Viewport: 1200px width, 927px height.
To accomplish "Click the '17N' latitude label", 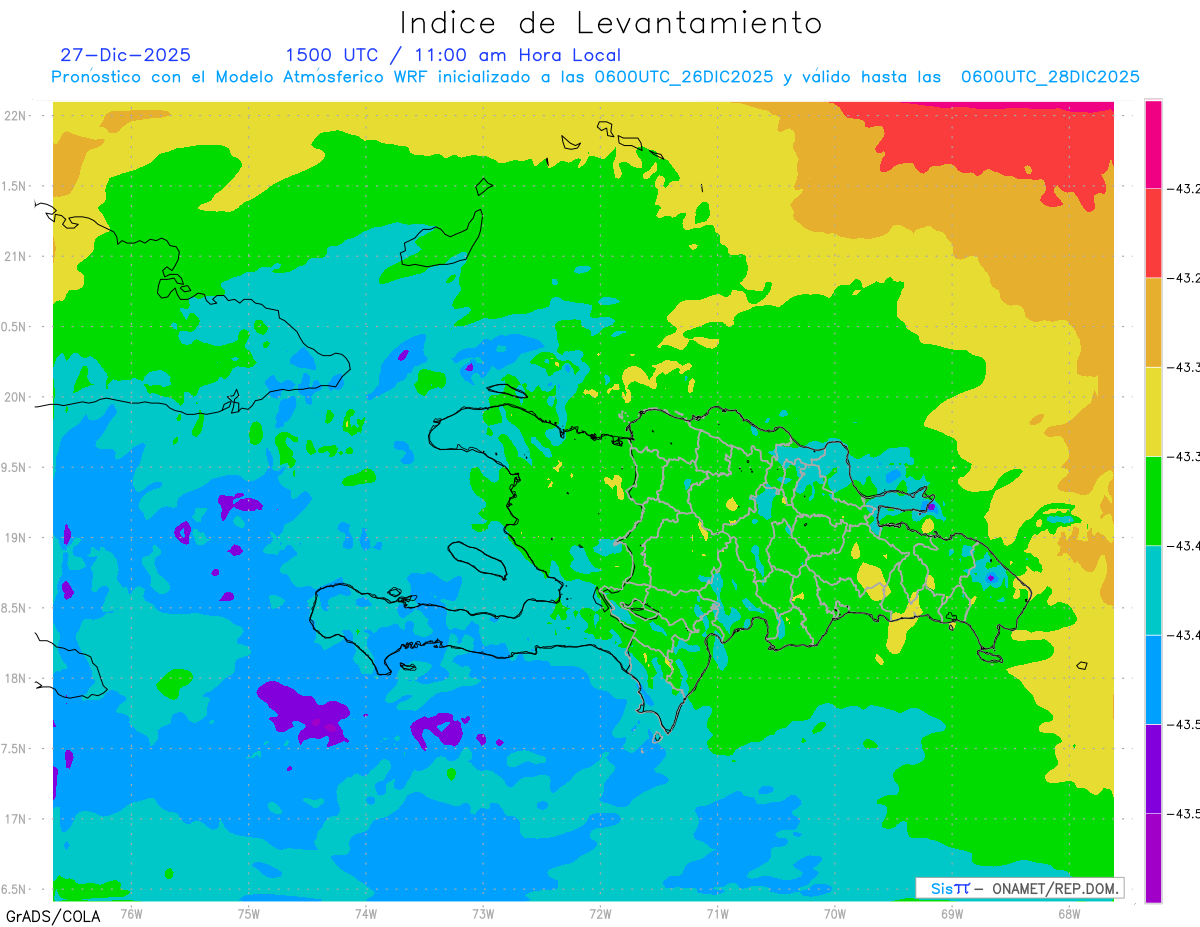I will tap(17, 819).
